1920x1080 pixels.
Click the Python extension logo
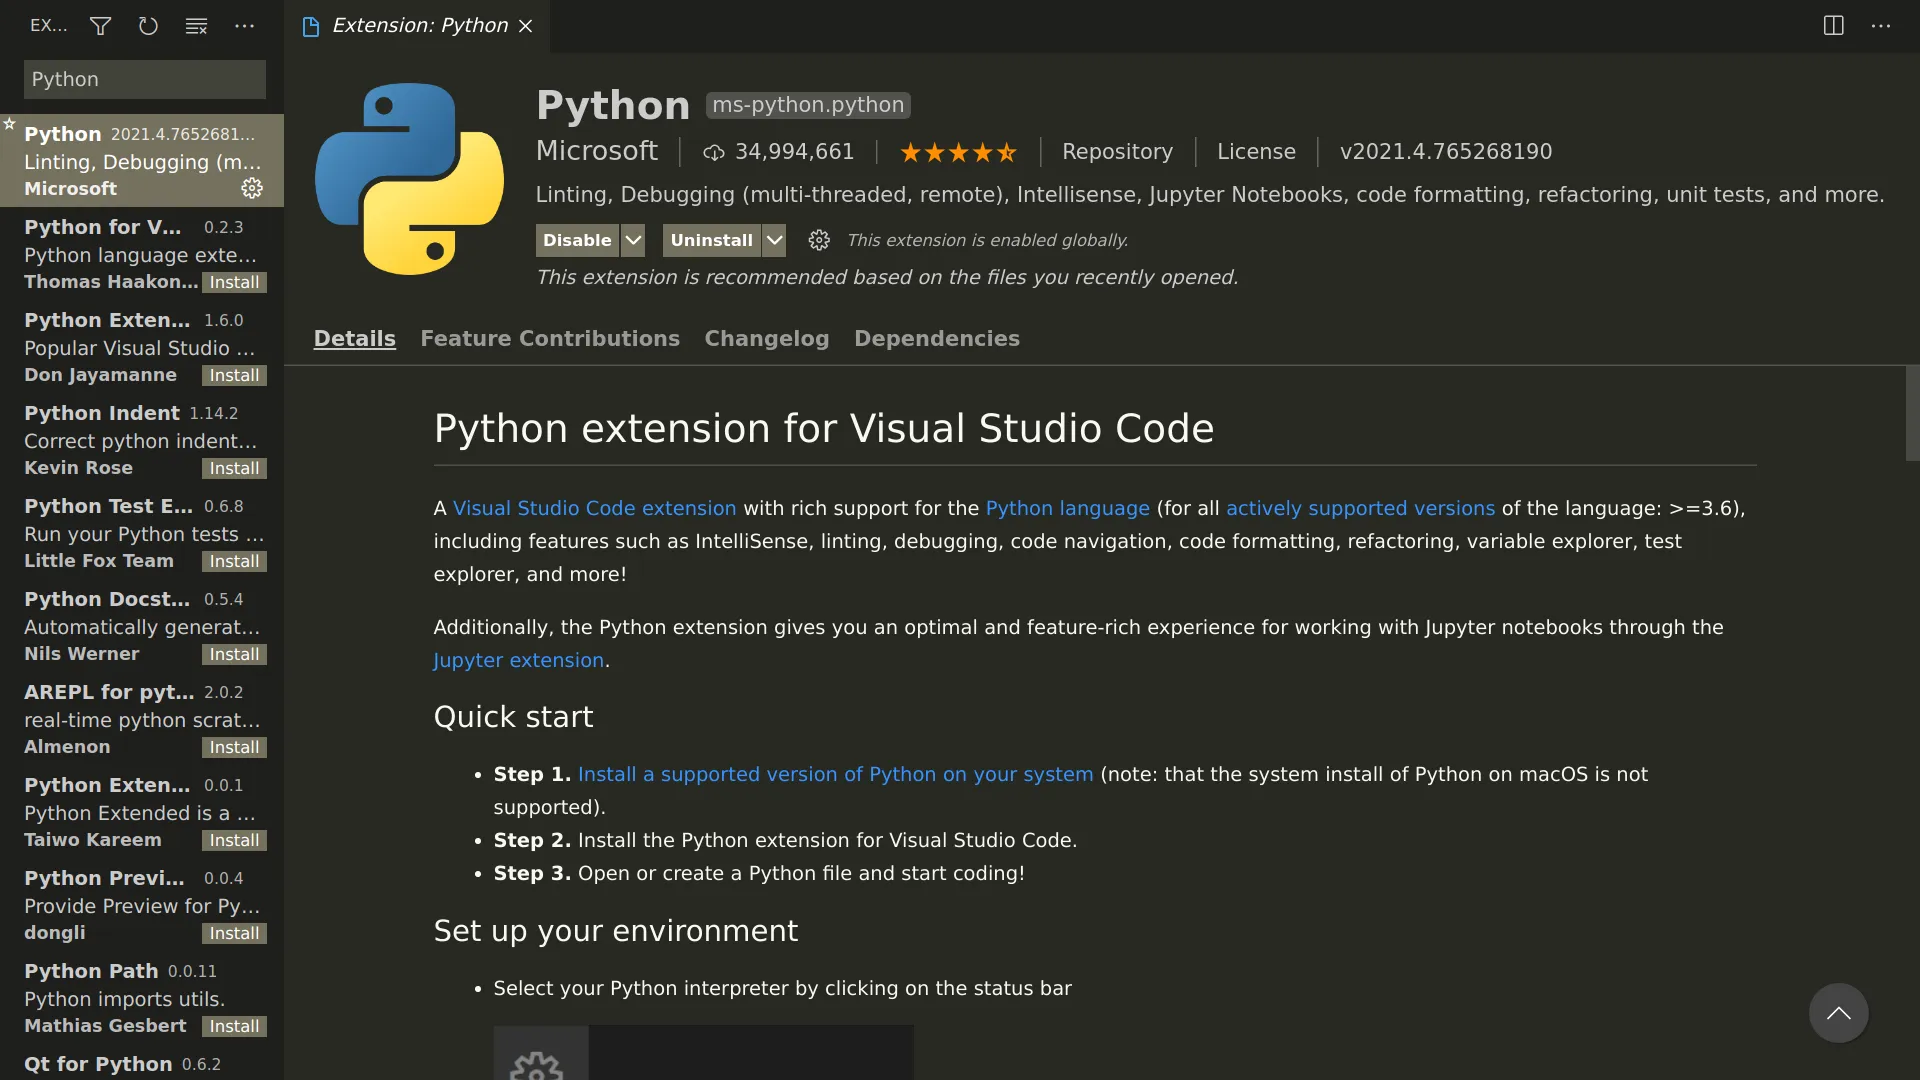point(408,180)
